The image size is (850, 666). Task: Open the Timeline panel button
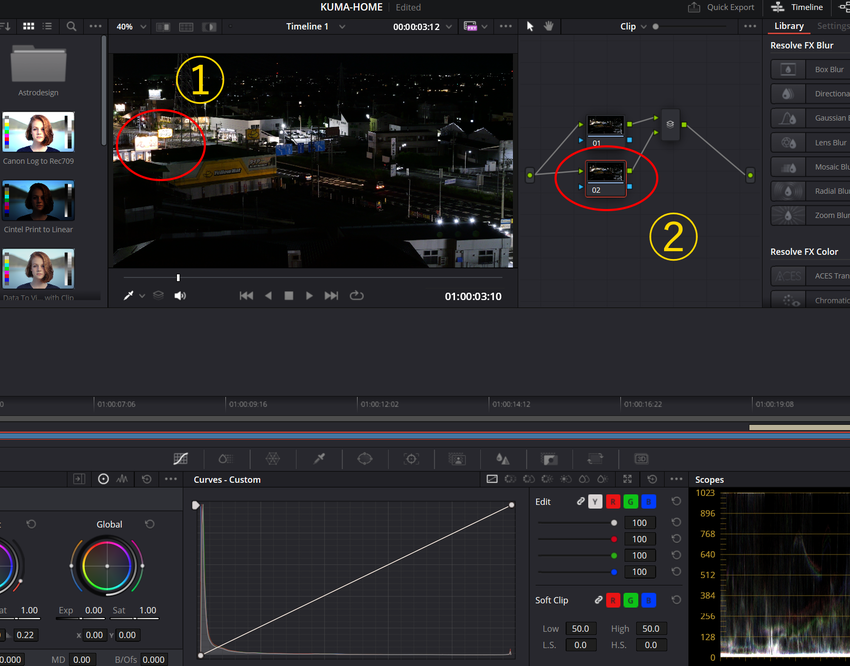(x=797, y=7)
